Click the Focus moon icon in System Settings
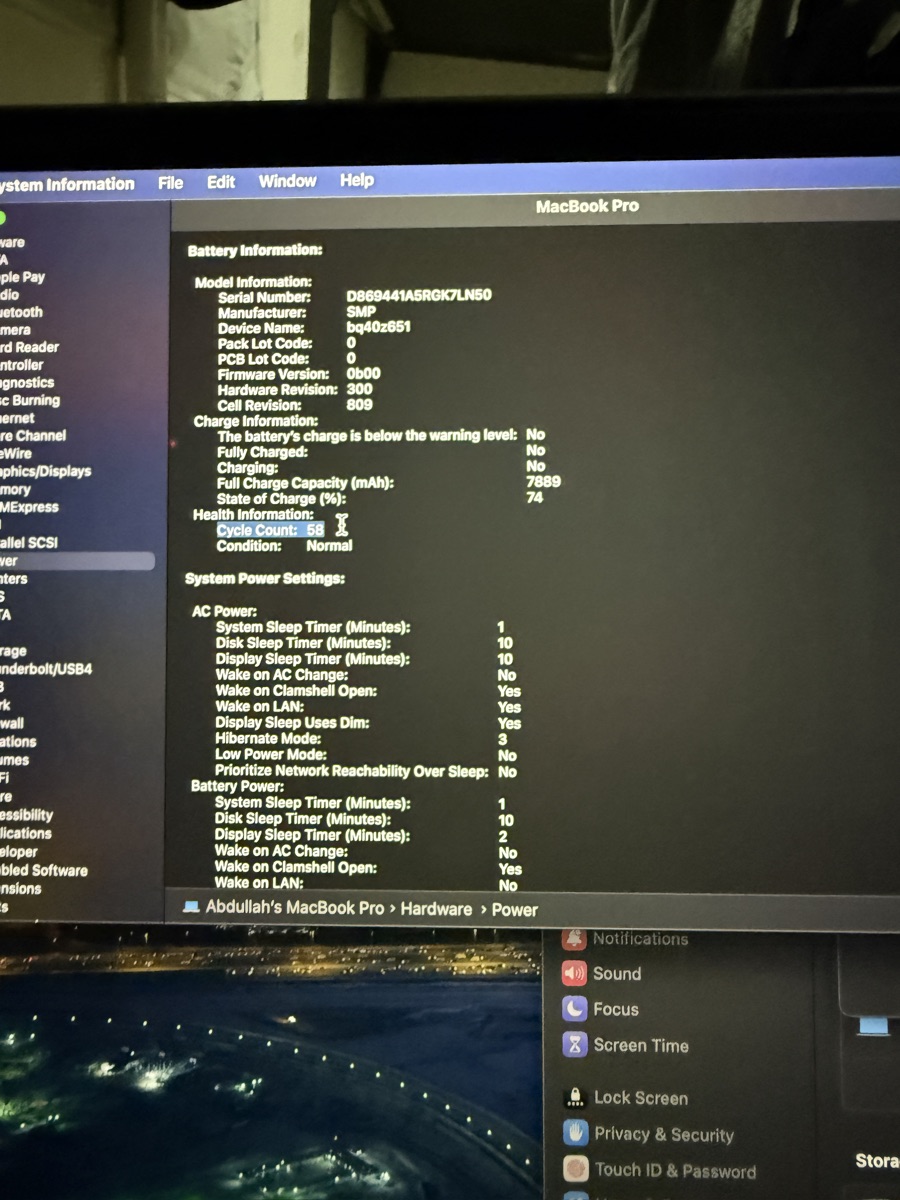Screen dimensions: 900x1200 click(574, 1009)
